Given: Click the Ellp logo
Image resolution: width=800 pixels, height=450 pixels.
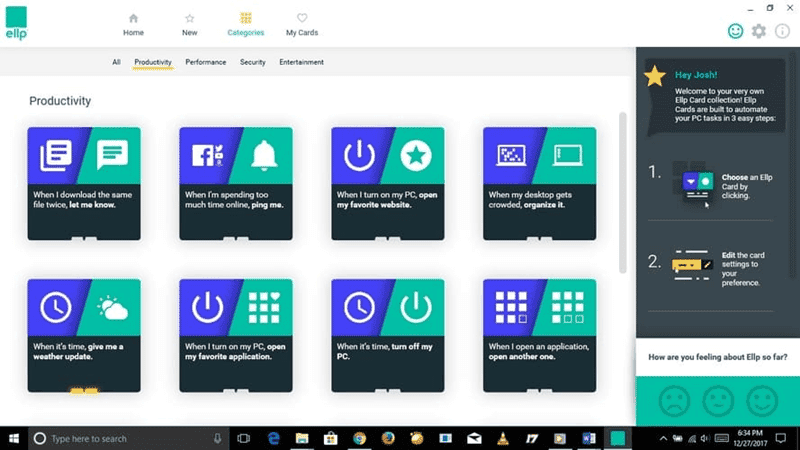Looking at the screenshot, I should [16, 23].
